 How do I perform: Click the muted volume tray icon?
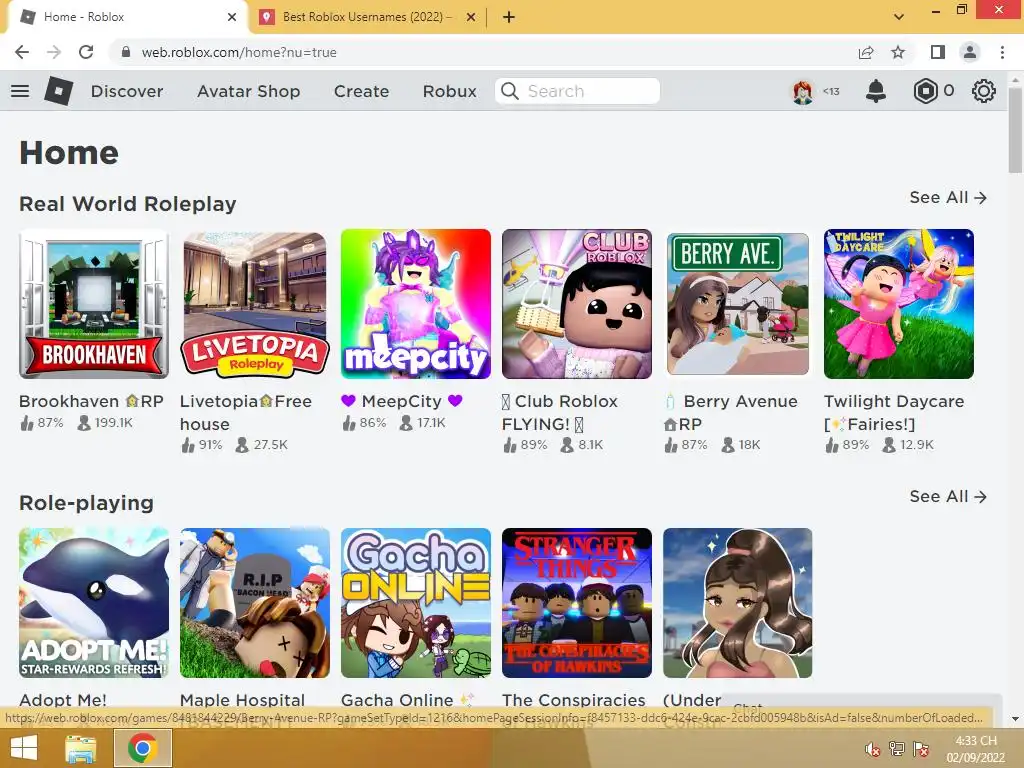click(x=872, y=749)
